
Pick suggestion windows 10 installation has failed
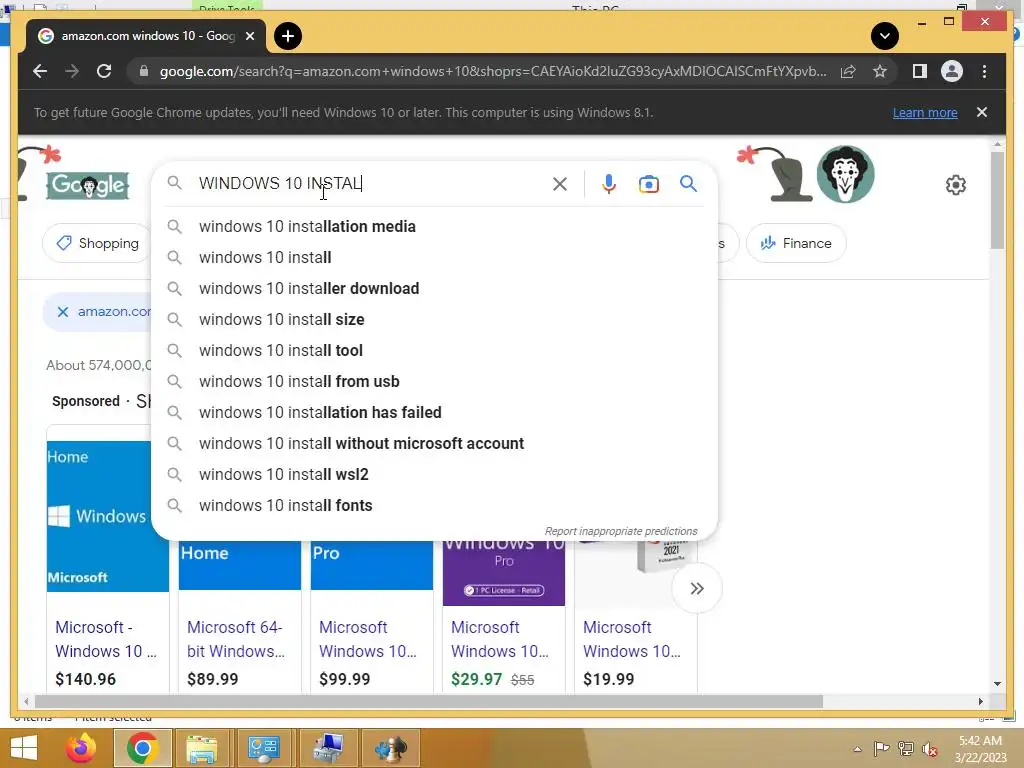click(x=434, y=413)
